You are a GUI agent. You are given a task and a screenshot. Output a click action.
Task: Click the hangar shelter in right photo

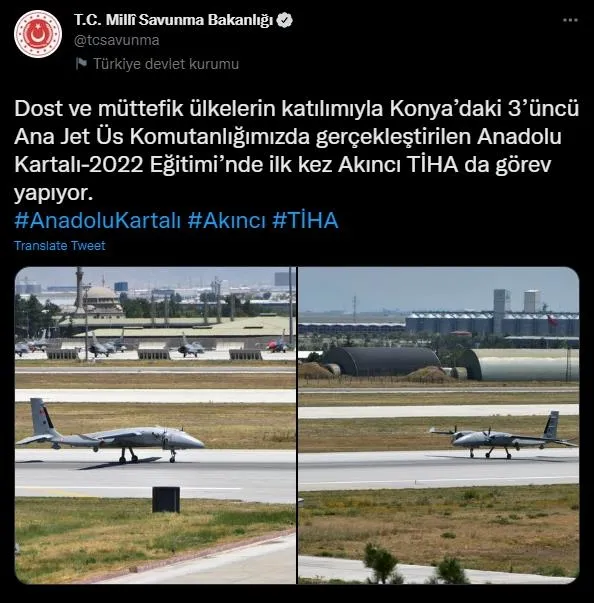pyautogui.click(x=381, y=361)
